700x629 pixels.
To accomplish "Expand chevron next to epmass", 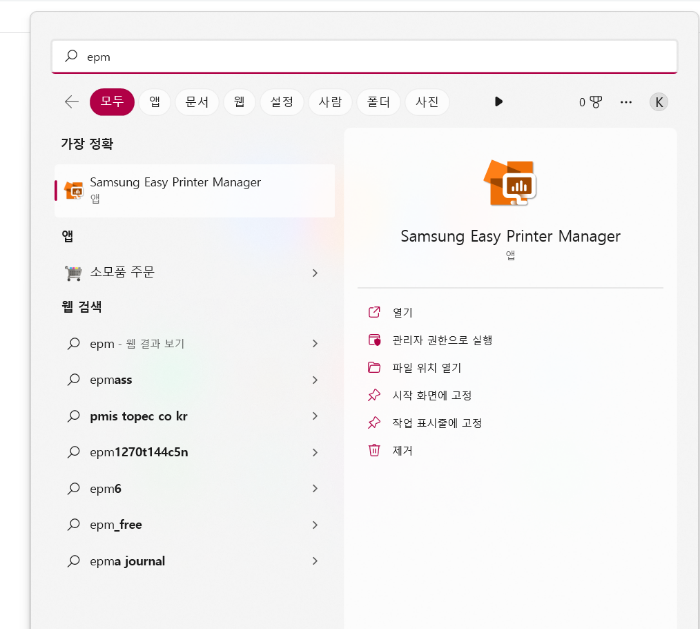I will tap(315, 380).
